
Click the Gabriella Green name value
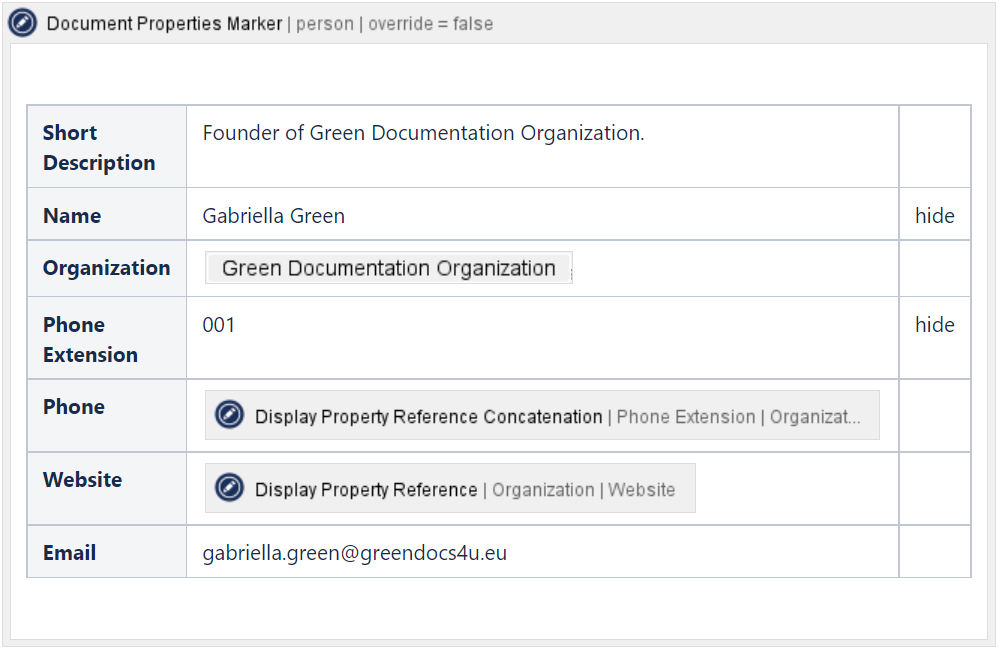(x=273, y=216)
